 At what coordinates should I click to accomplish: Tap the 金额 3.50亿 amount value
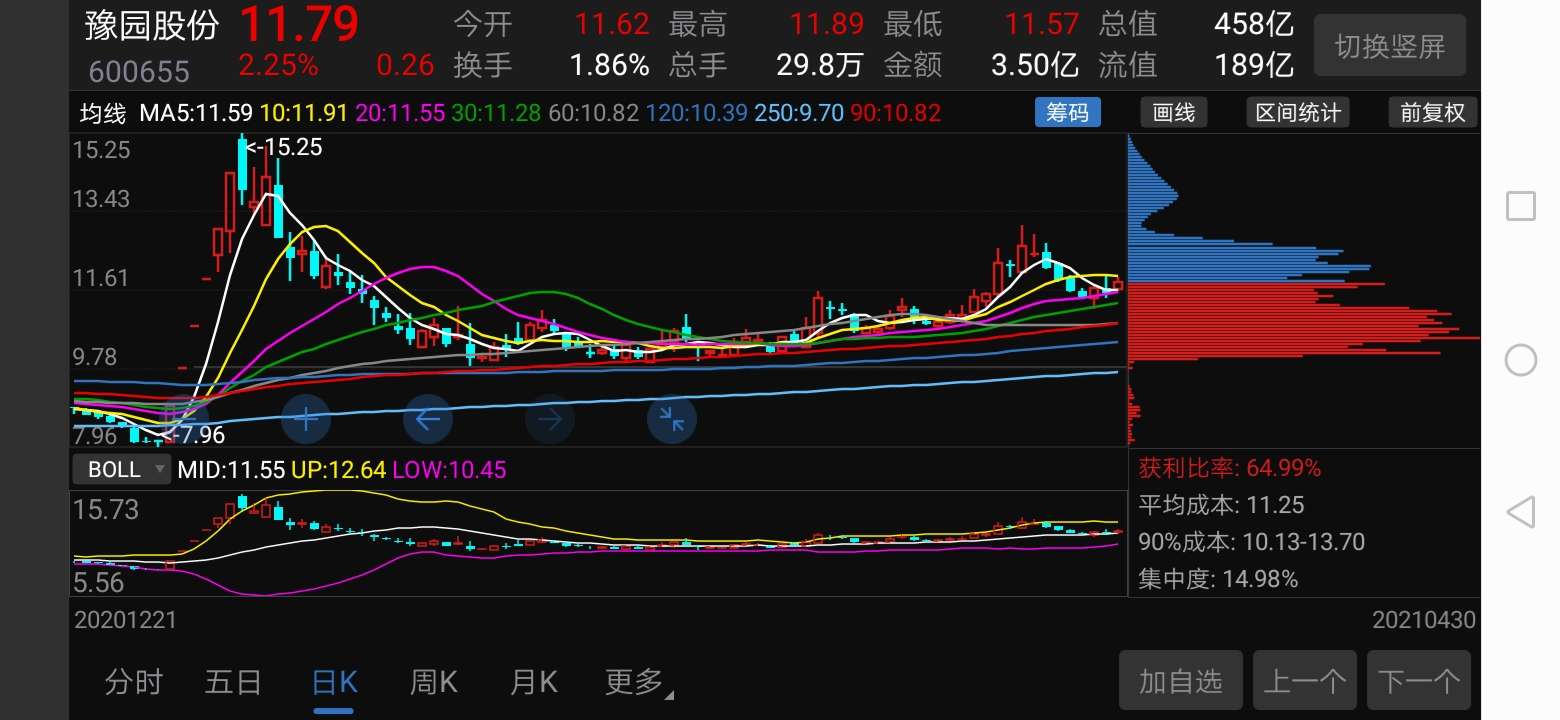point(1034,65)
